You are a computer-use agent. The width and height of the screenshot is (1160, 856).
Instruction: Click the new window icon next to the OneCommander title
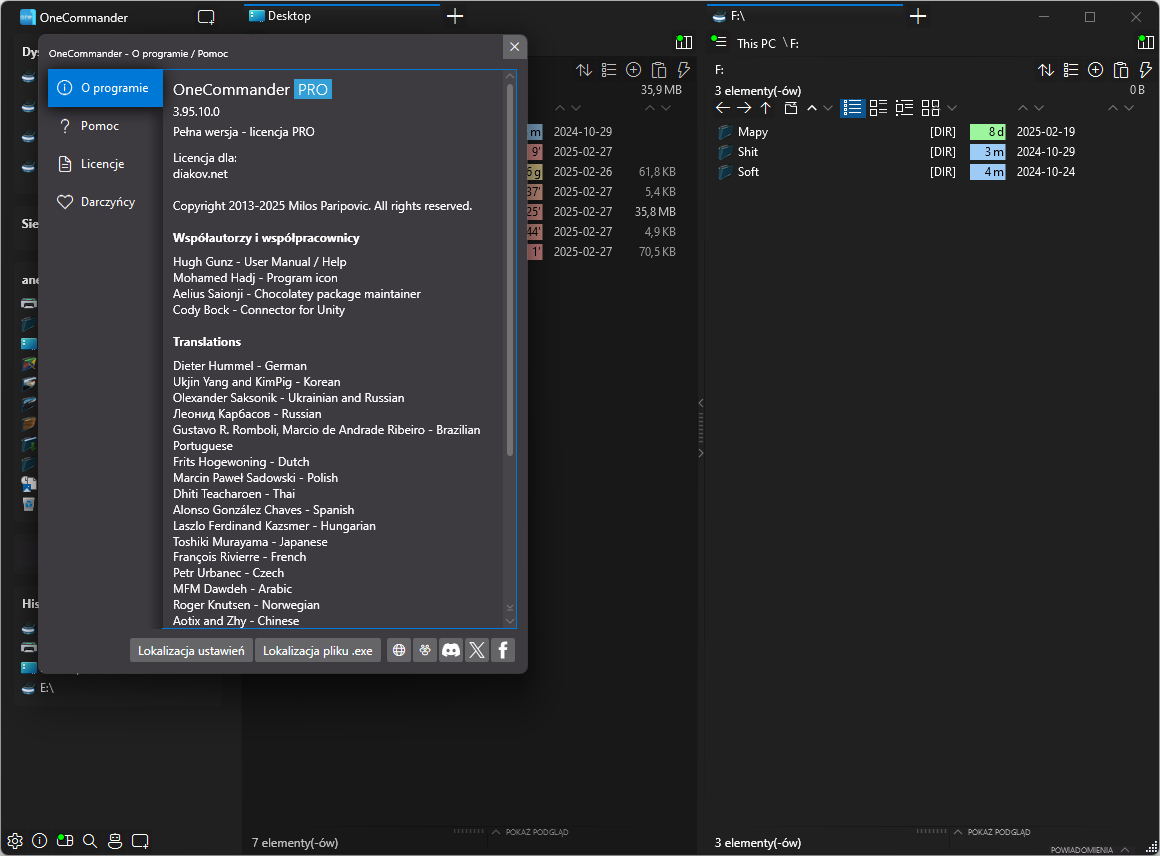(x=206, y=17)
